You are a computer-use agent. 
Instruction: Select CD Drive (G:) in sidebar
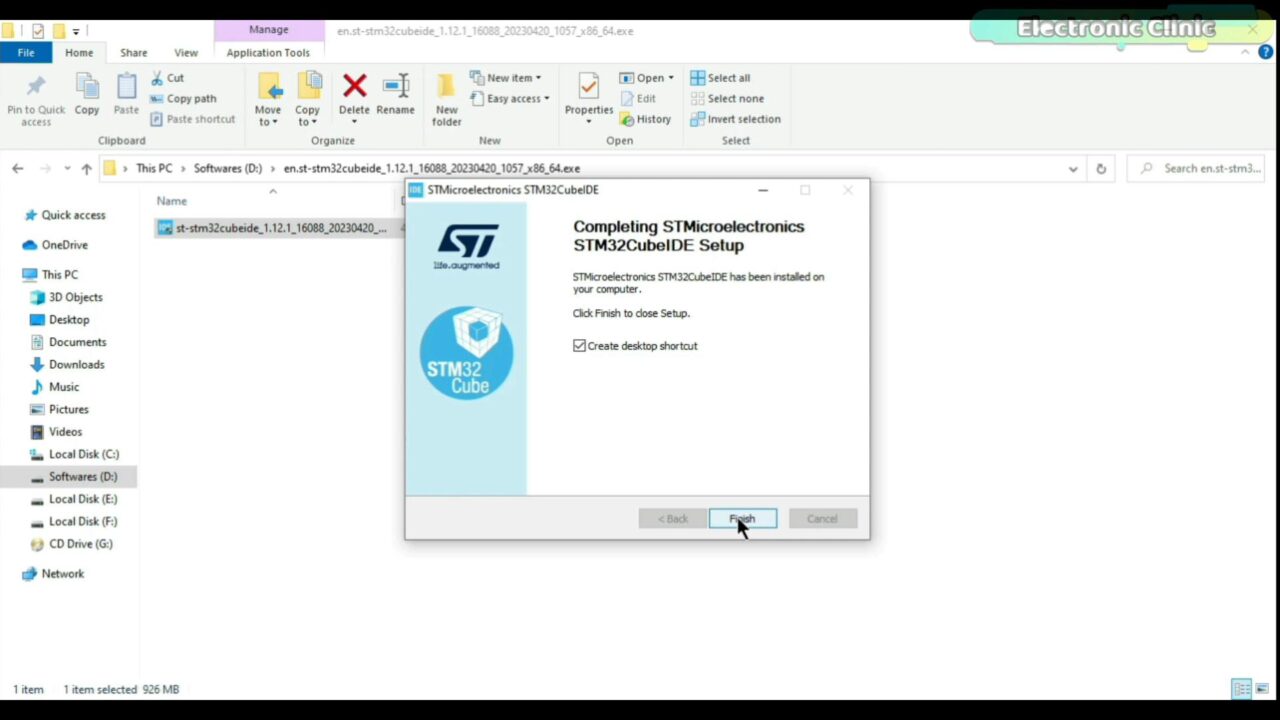(80, 544)
